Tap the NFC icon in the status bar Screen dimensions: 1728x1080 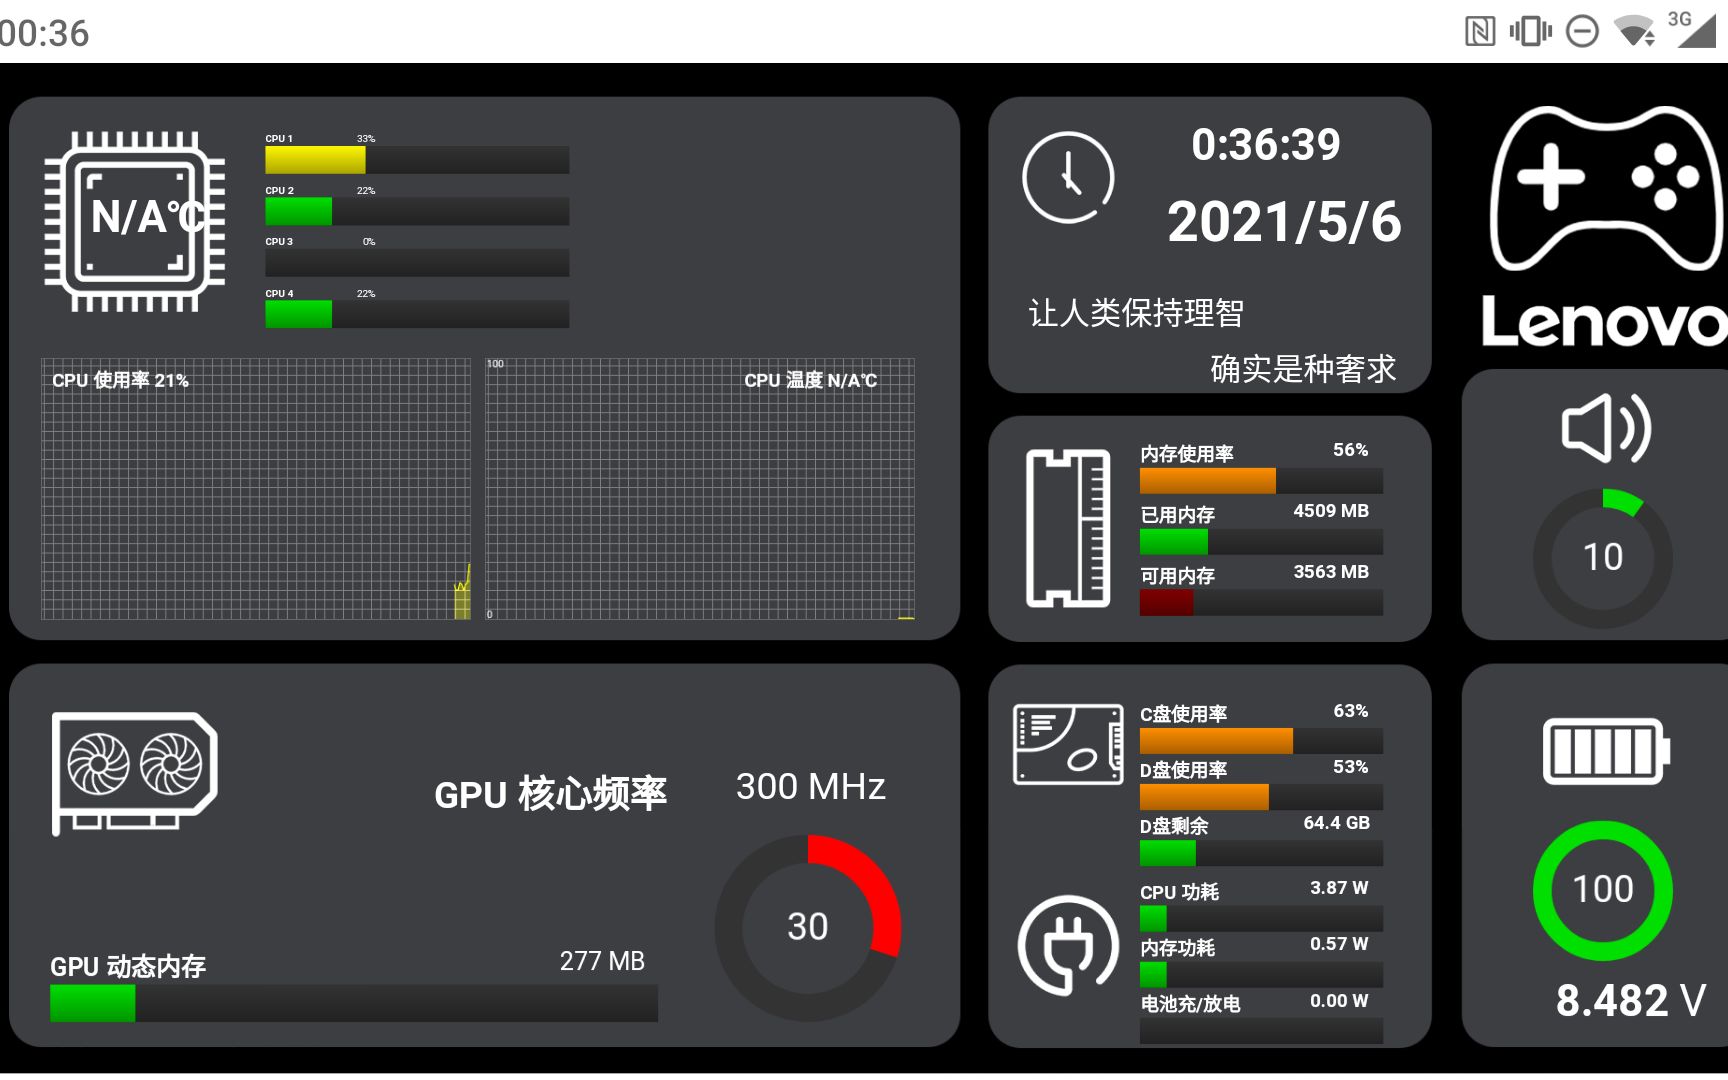click(1480, 32)
